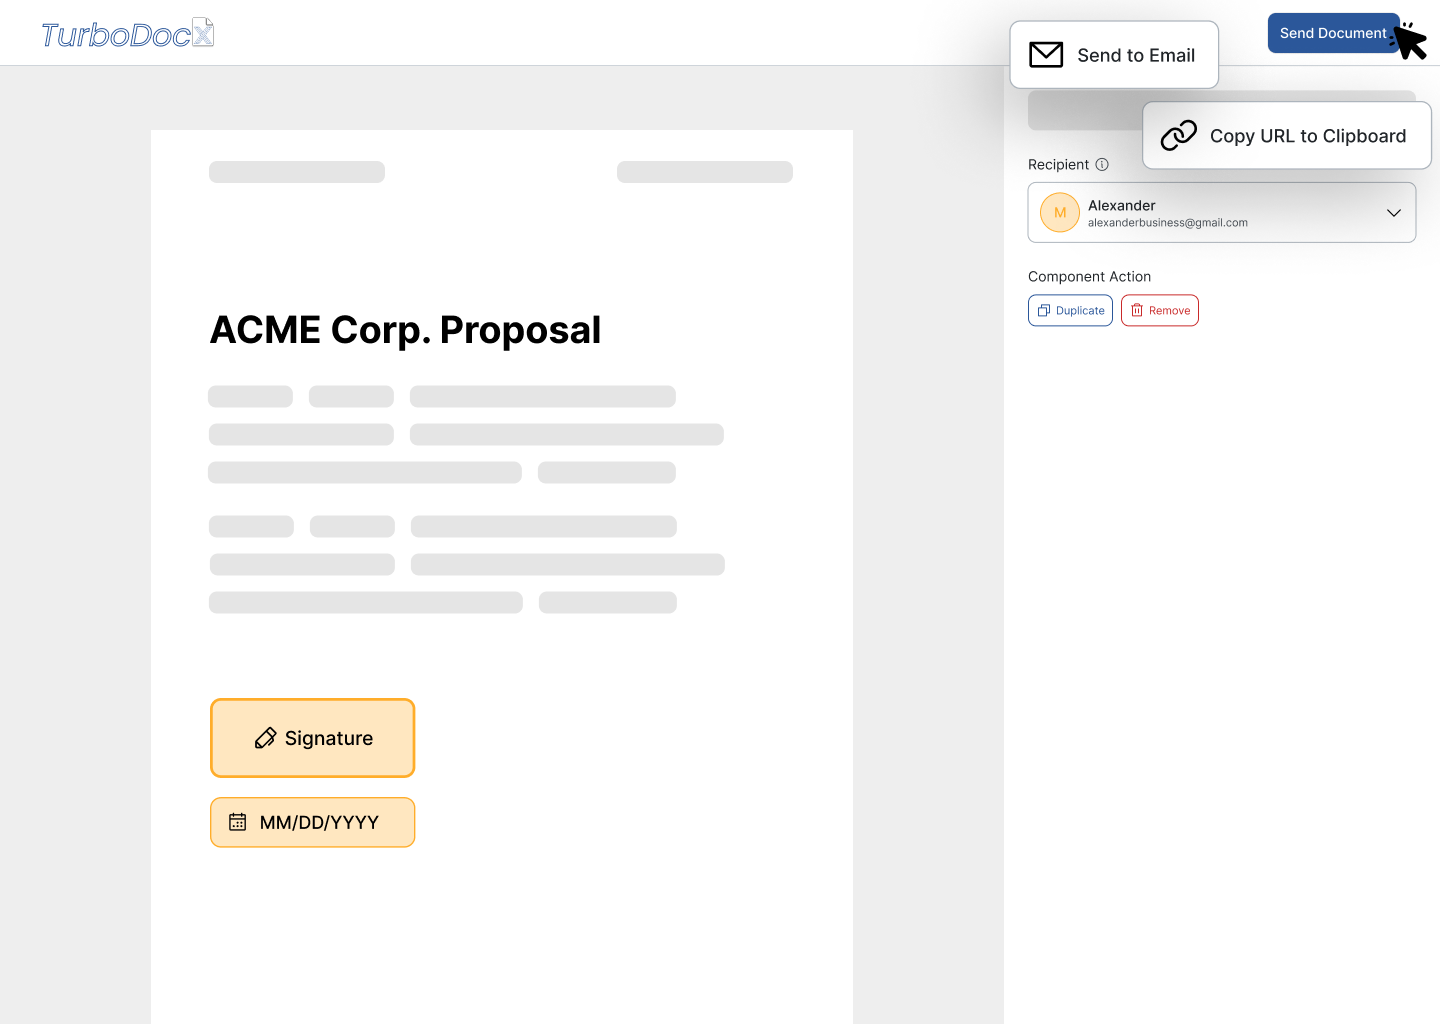This screenshot has width=1440, height=1024.
Task: Click the orange M avatar for Alexander
Action: (x=1060, y=213)
